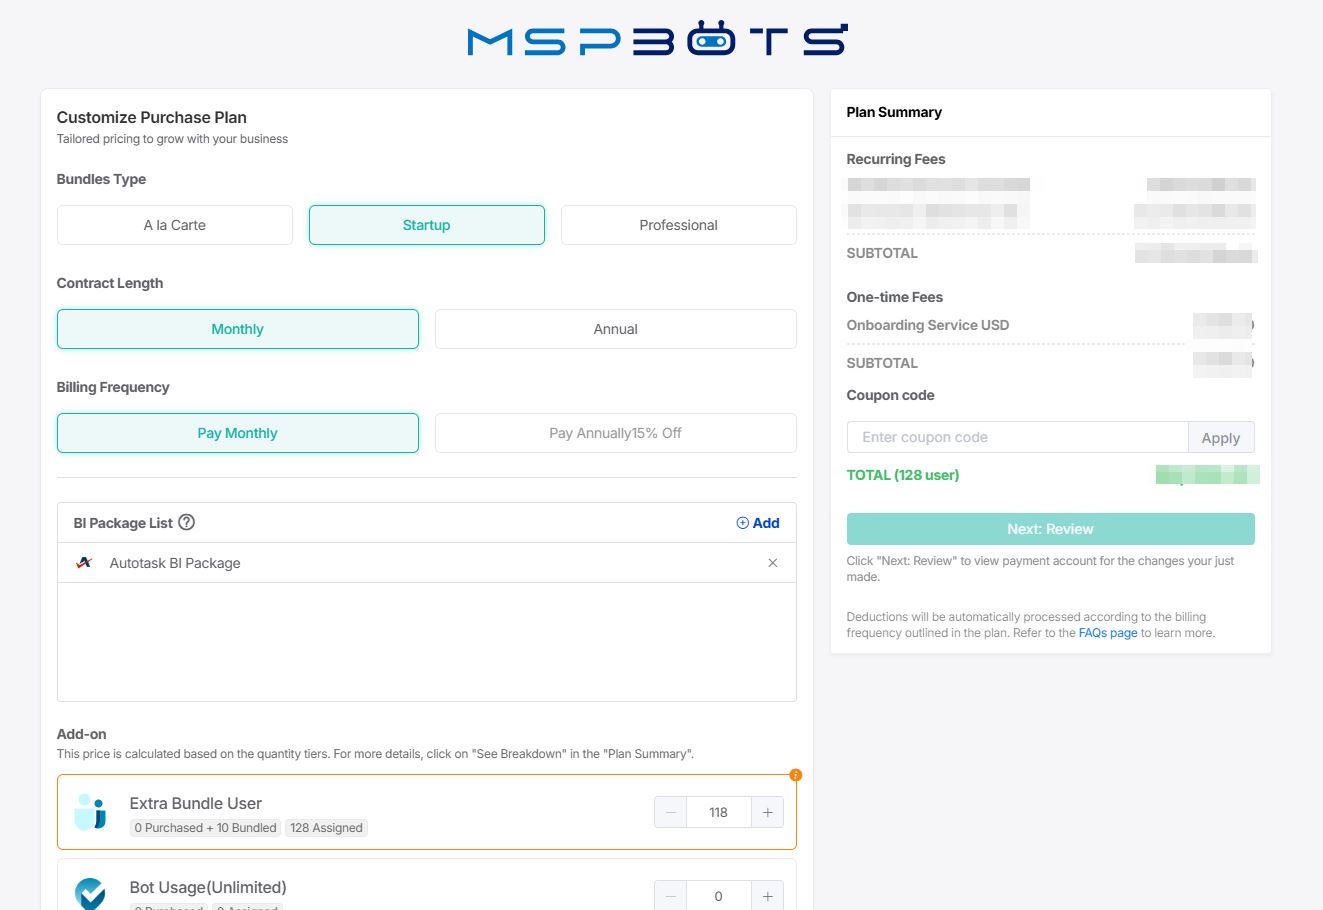Click the Next: Review button

1050,529
